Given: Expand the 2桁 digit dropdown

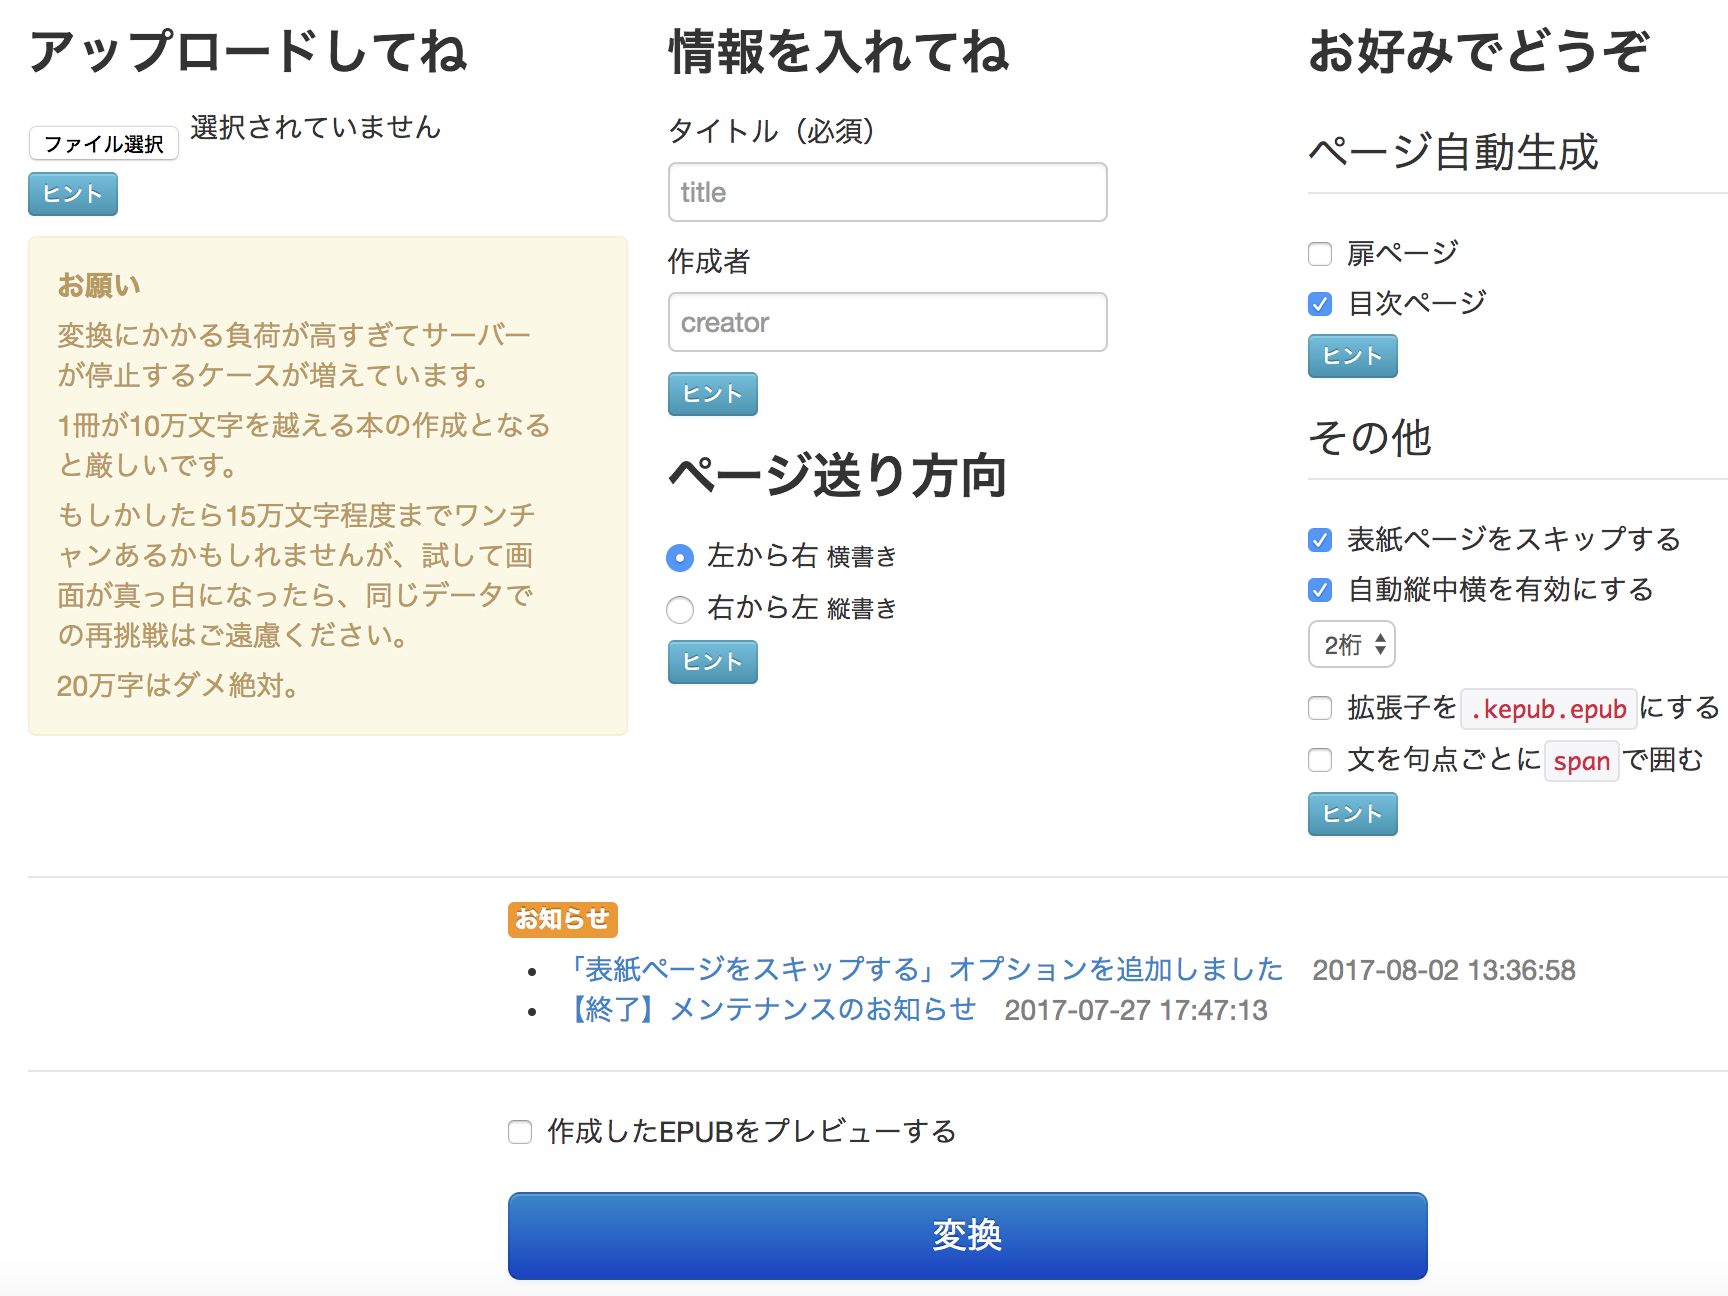Looking at the screenshot, I should click(1352, 644).
